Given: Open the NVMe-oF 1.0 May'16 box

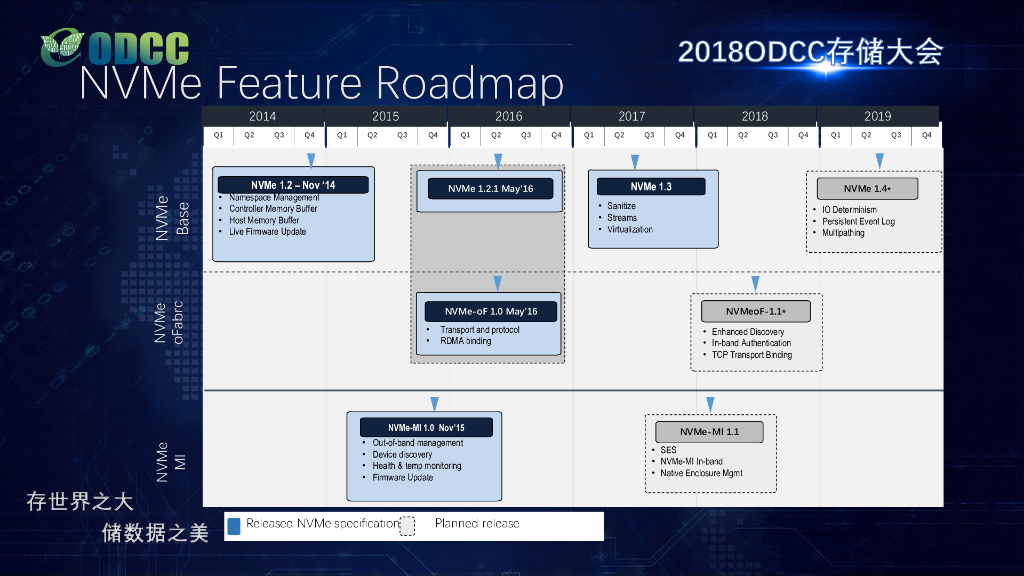Looking at the screenshot, I should [x=493, y=310].
